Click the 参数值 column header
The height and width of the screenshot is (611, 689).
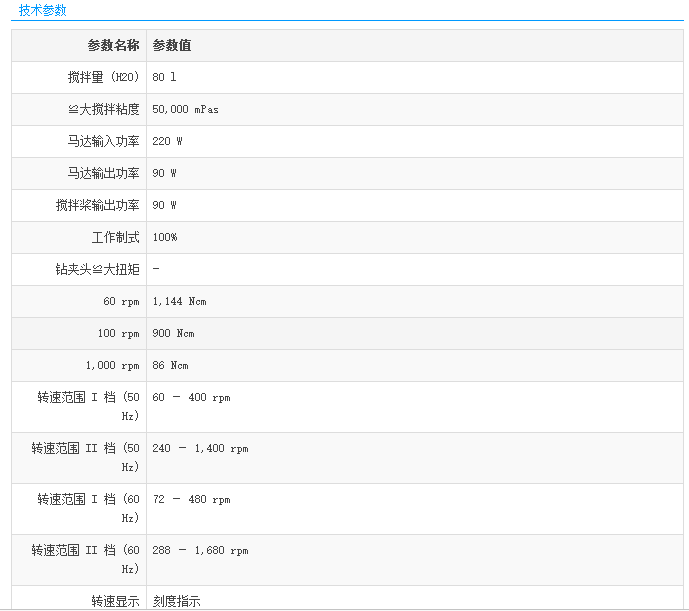pos(172,45)
